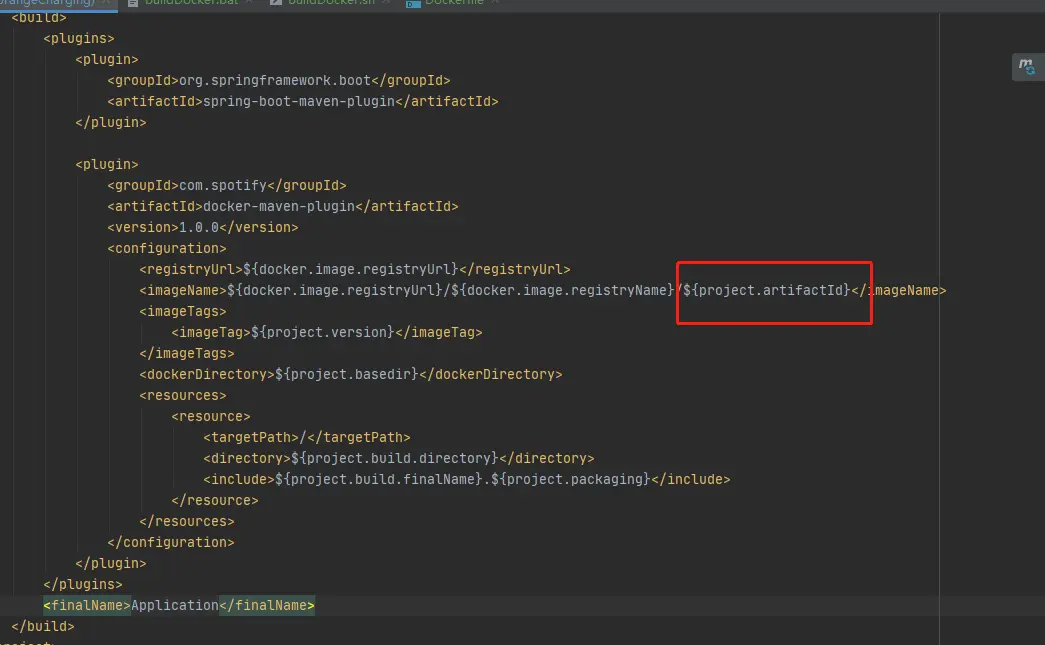Click the <imageName> opening tag
Viewport: 1045px width, 645px height.
[x=183, y=291]
